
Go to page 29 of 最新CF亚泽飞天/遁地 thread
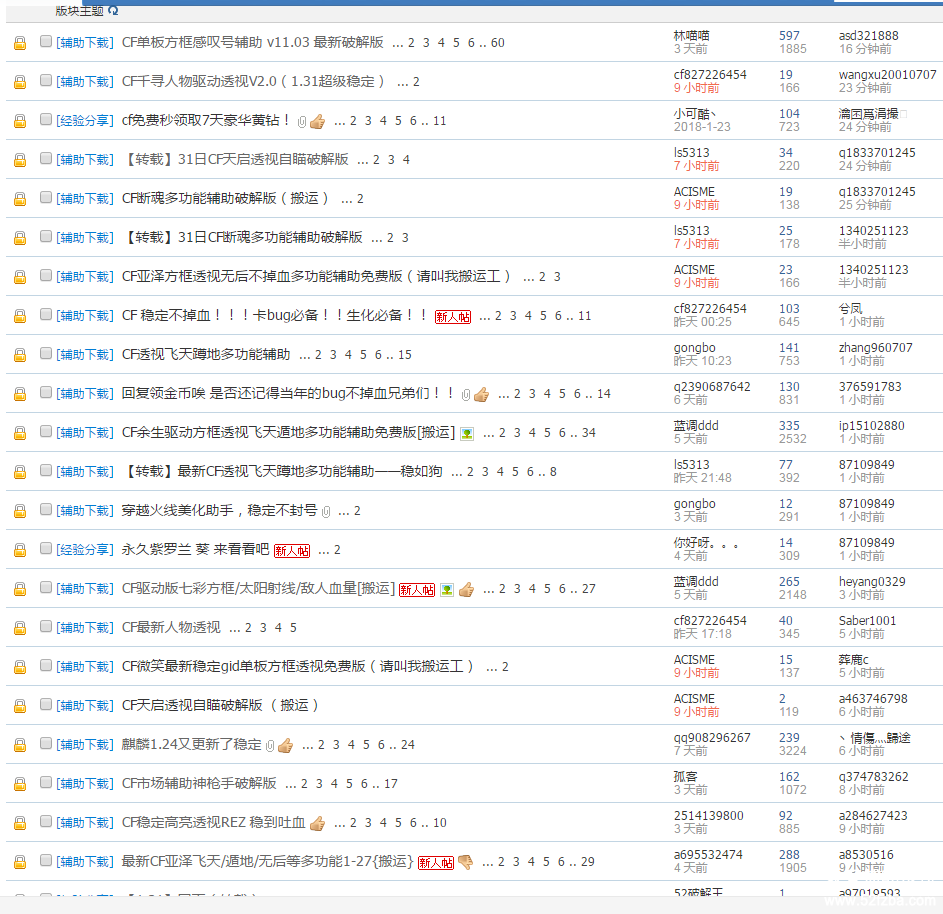tap(588, 862)
